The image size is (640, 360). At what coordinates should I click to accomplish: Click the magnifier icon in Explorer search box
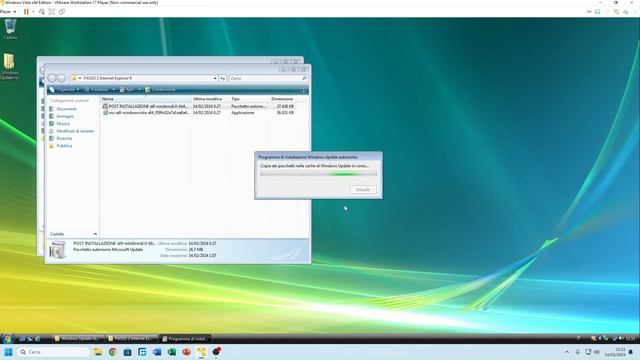[x=304, y=78]
